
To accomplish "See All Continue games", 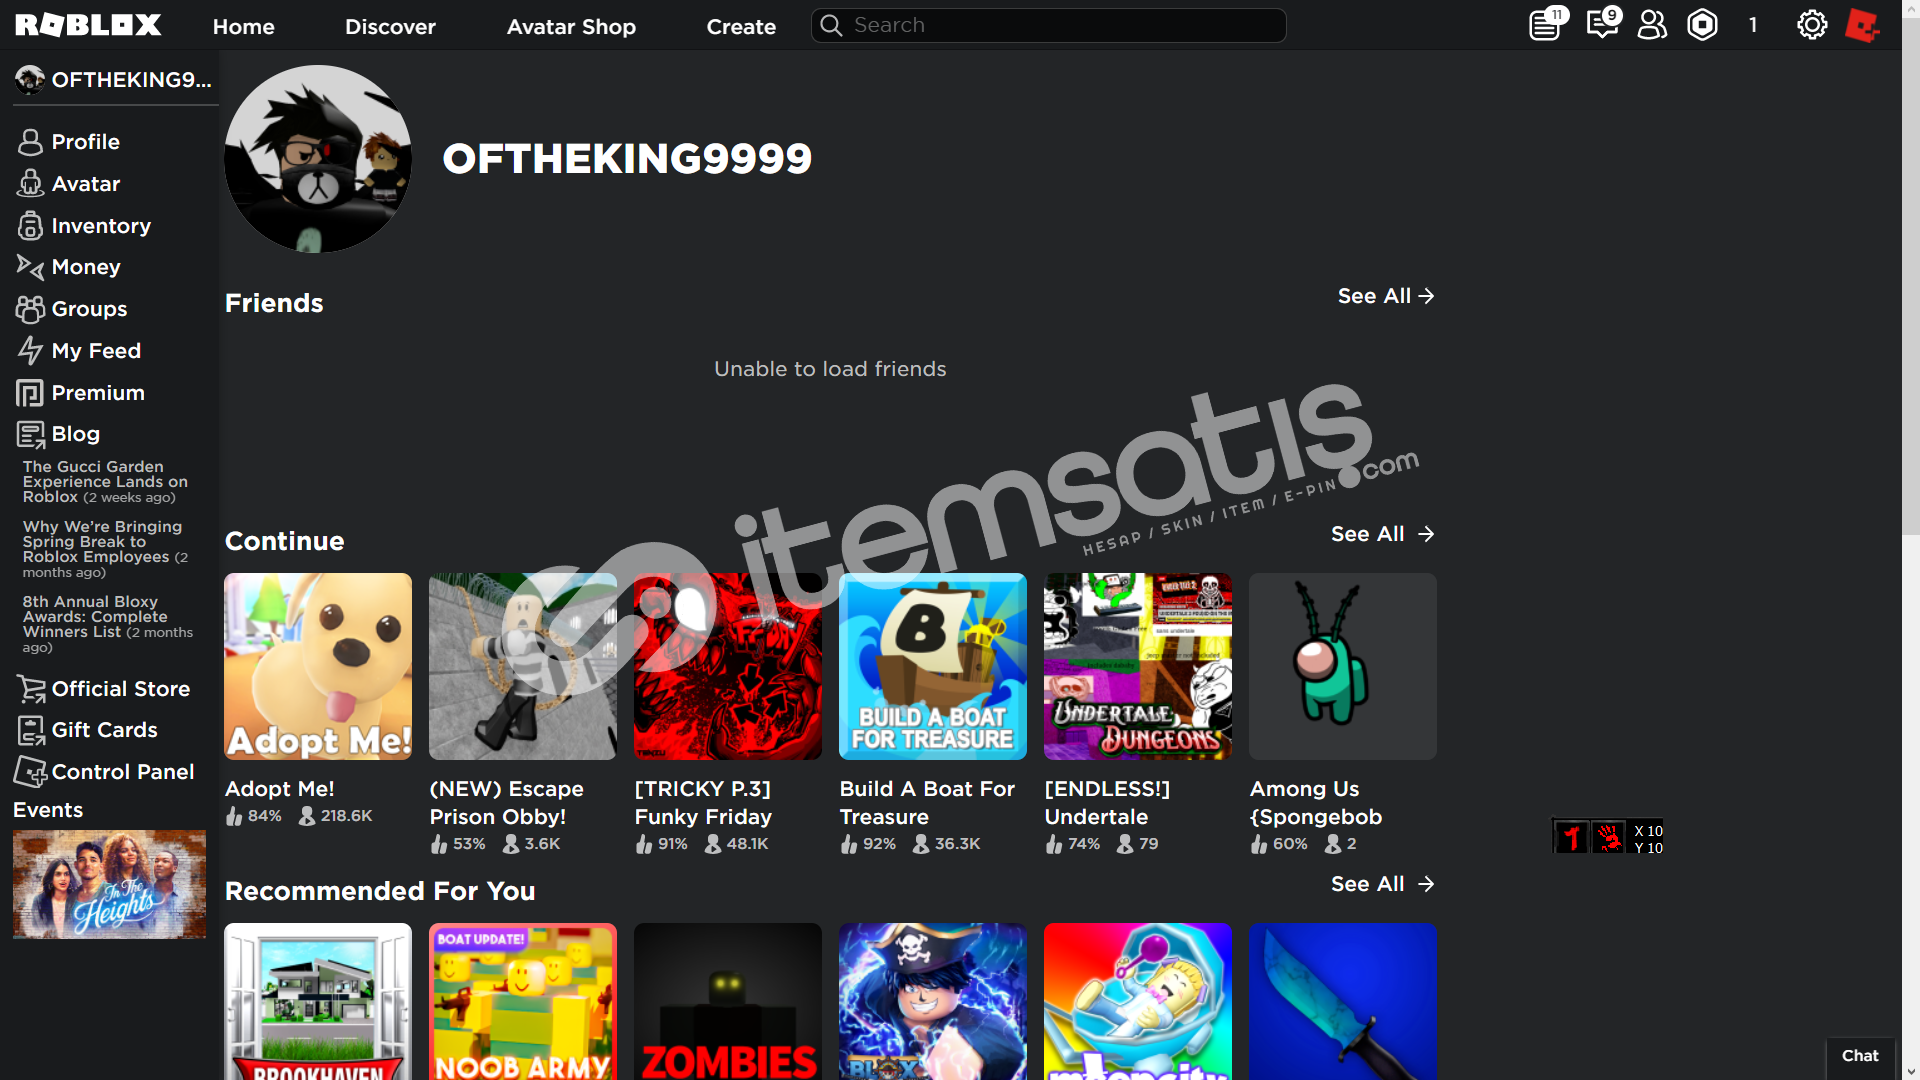I will coord(1382,534).
